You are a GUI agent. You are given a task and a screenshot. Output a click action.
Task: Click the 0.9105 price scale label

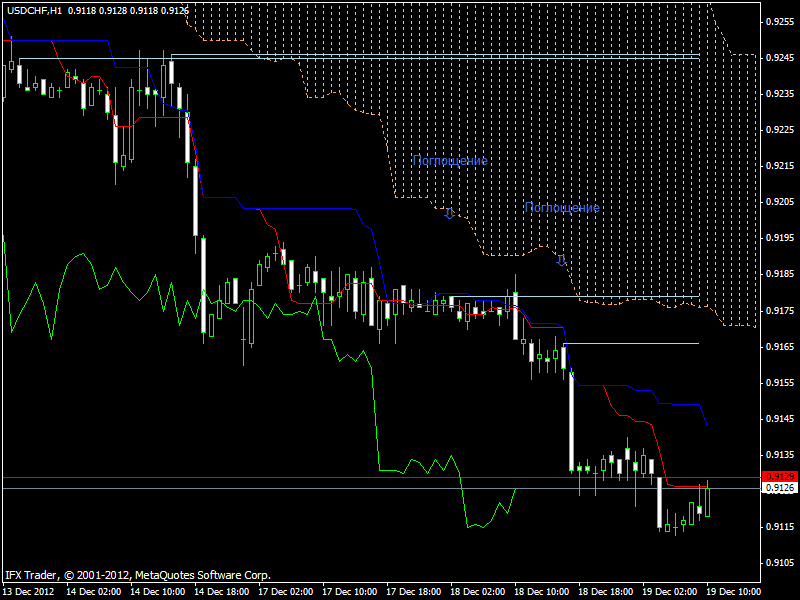pyautogui.click(x=779, y=563)
